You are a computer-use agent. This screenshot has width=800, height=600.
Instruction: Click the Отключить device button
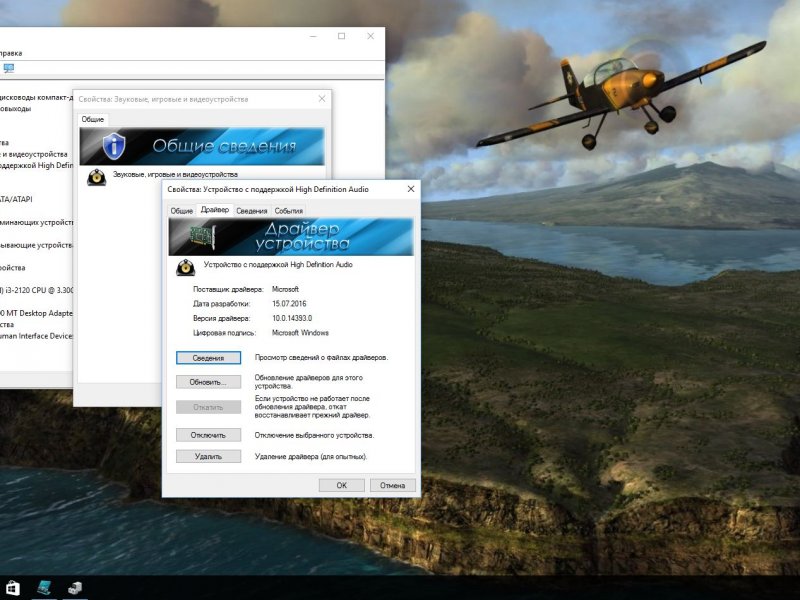point(208,435)
